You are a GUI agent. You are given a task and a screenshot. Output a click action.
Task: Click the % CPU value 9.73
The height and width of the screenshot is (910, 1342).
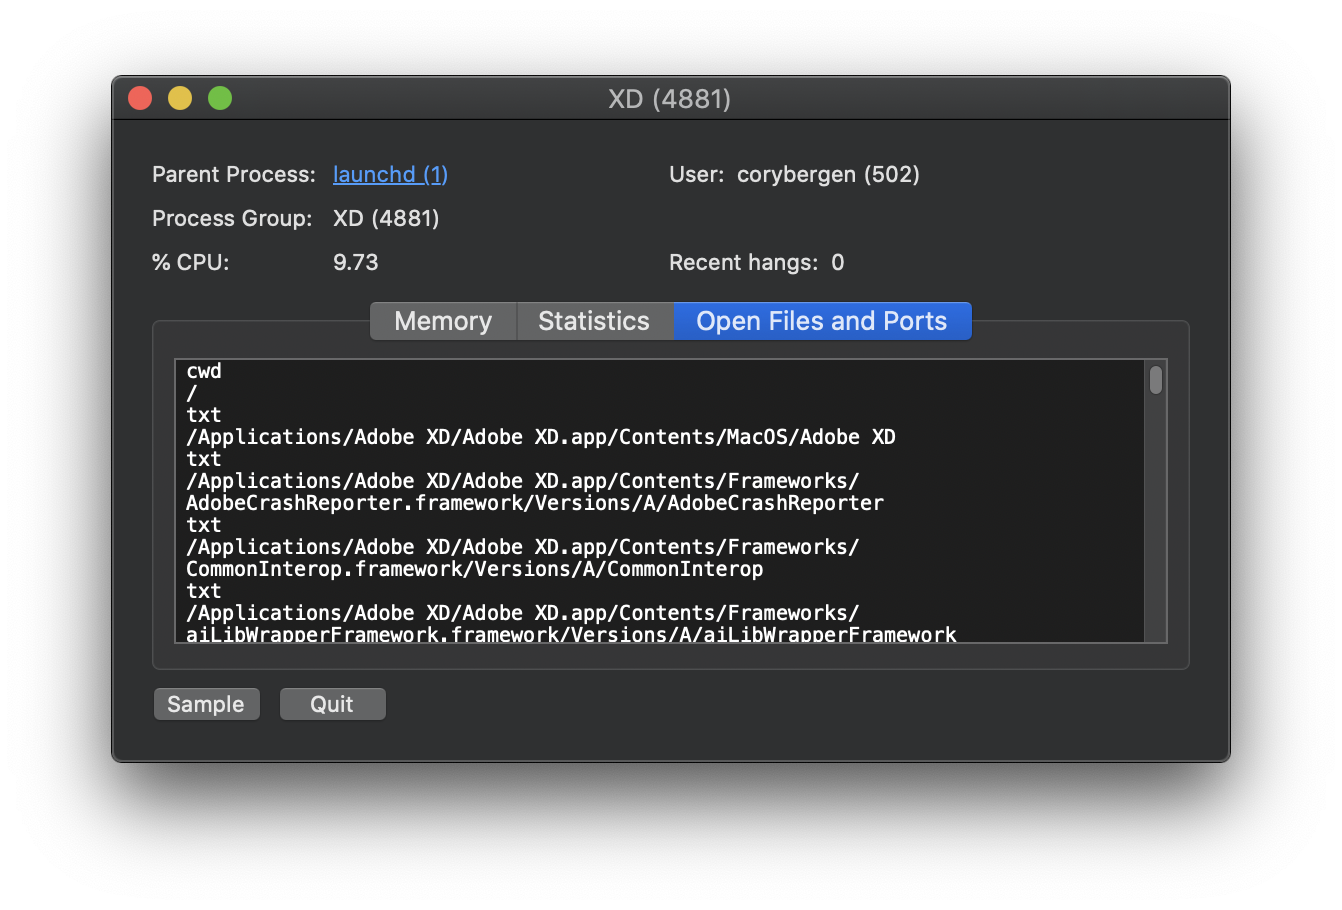click(x=356, y=262)
